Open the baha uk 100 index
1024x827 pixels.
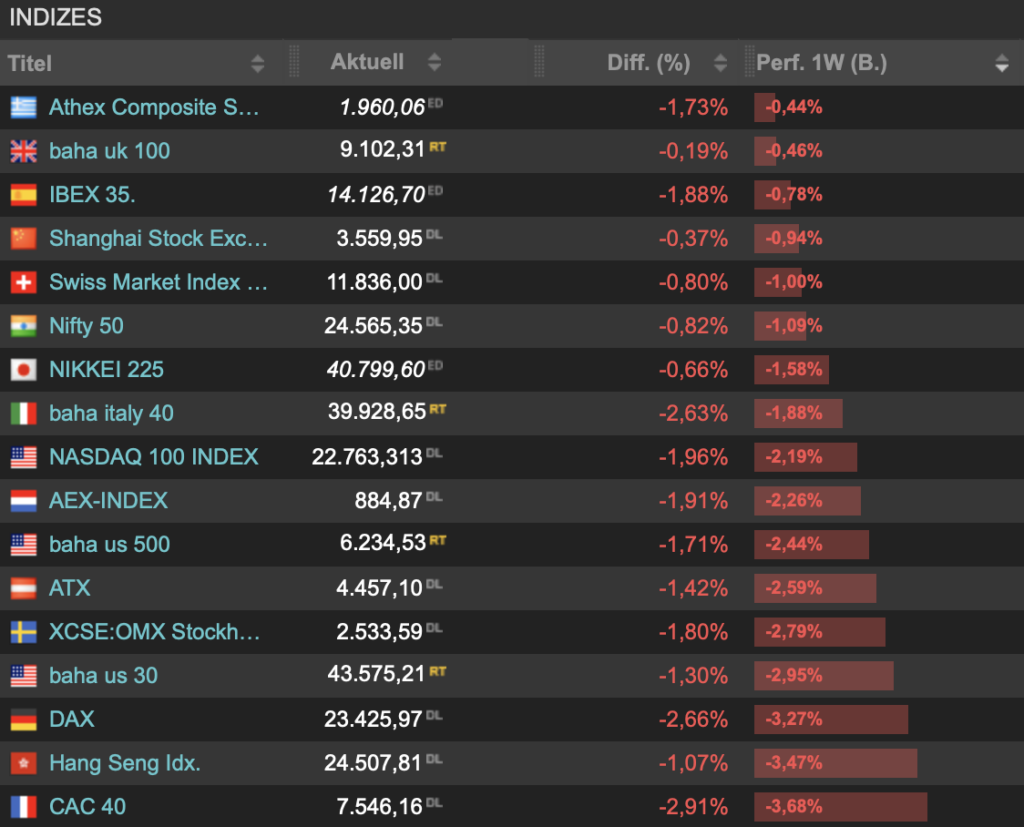coord(110,151)
